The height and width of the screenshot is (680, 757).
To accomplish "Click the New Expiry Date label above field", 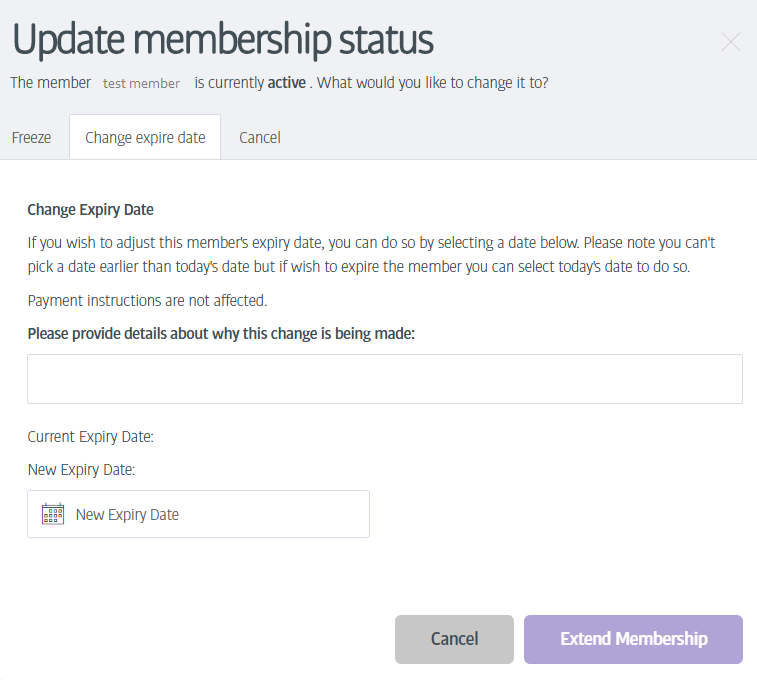I will click(81, 469).
